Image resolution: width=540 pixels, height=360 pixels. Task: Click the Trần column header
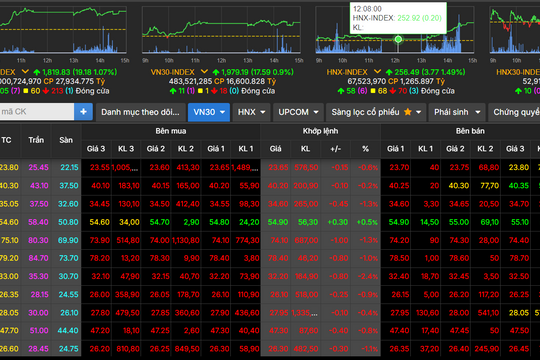coord(36,140)
